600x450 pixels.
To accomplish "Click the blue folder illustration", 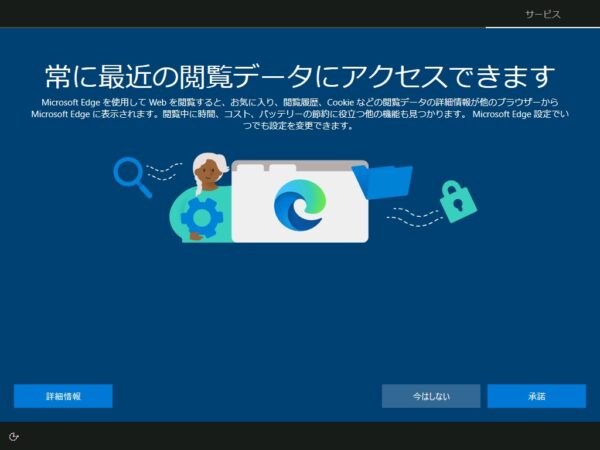I will click(x=383, y=183).
